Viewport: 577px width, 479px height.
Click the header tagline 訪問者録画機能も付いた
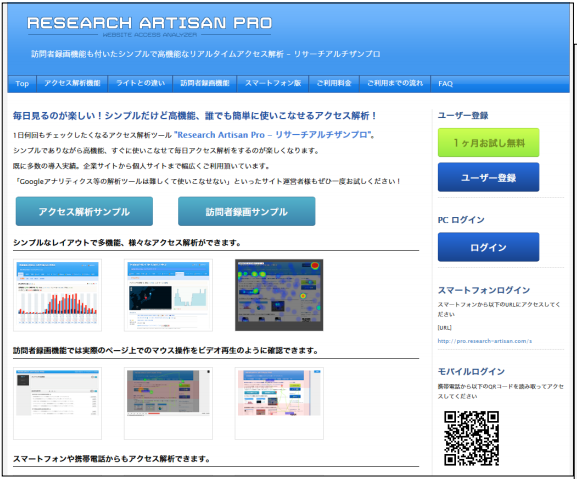tap(206, 54)
